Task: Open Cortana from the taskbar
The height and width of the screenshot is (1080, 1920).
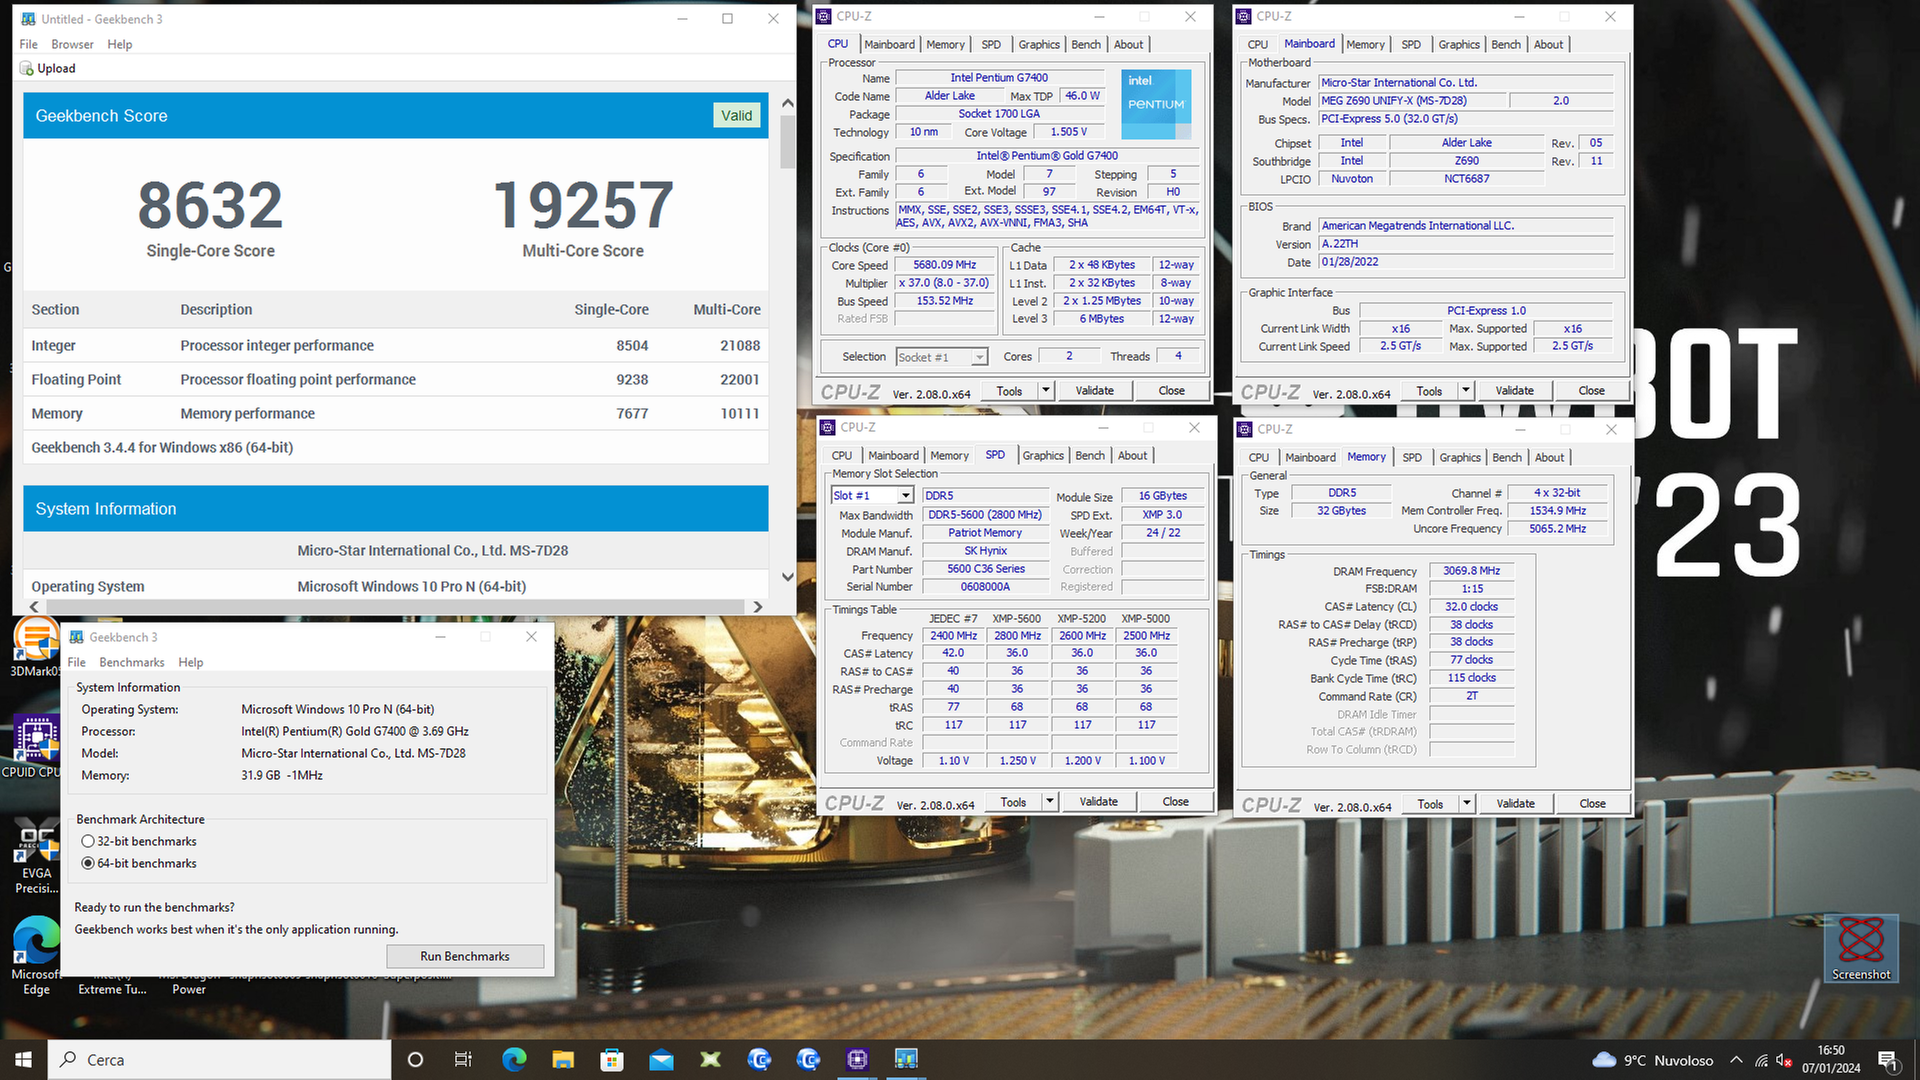Action: tap(415, 1059)
